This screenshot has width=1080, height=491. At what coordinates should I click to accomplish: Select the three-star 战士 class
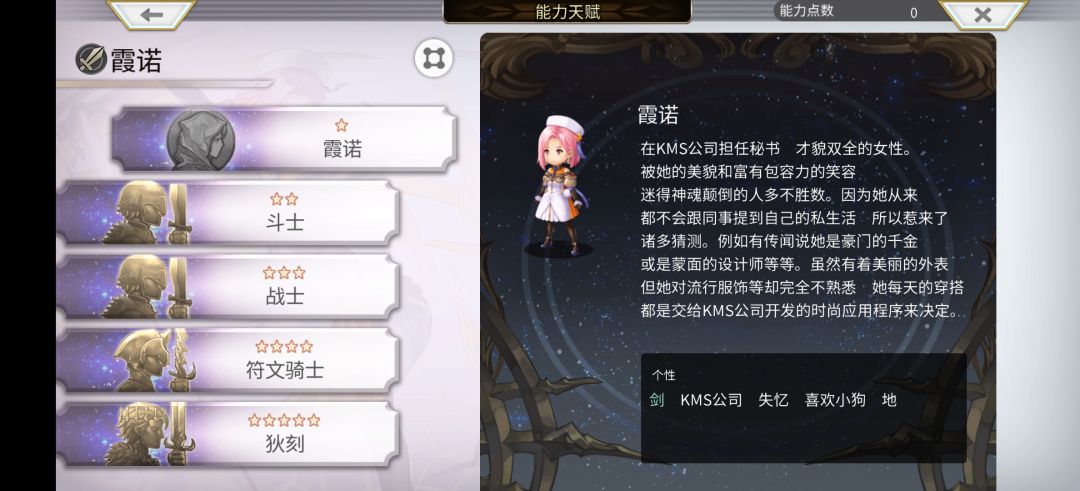click(x=228, y=286)
